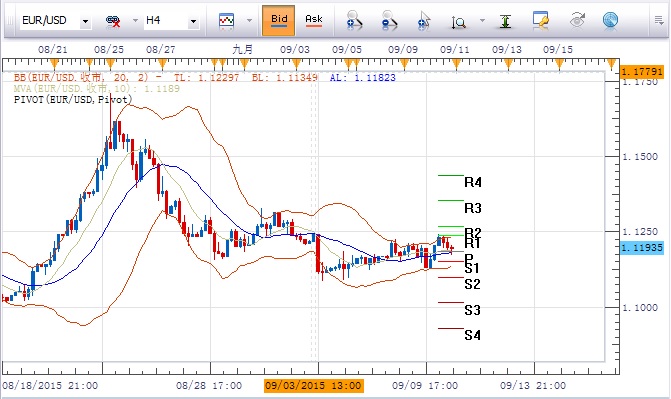Click the S3 pivot level label

coord(472,310)
